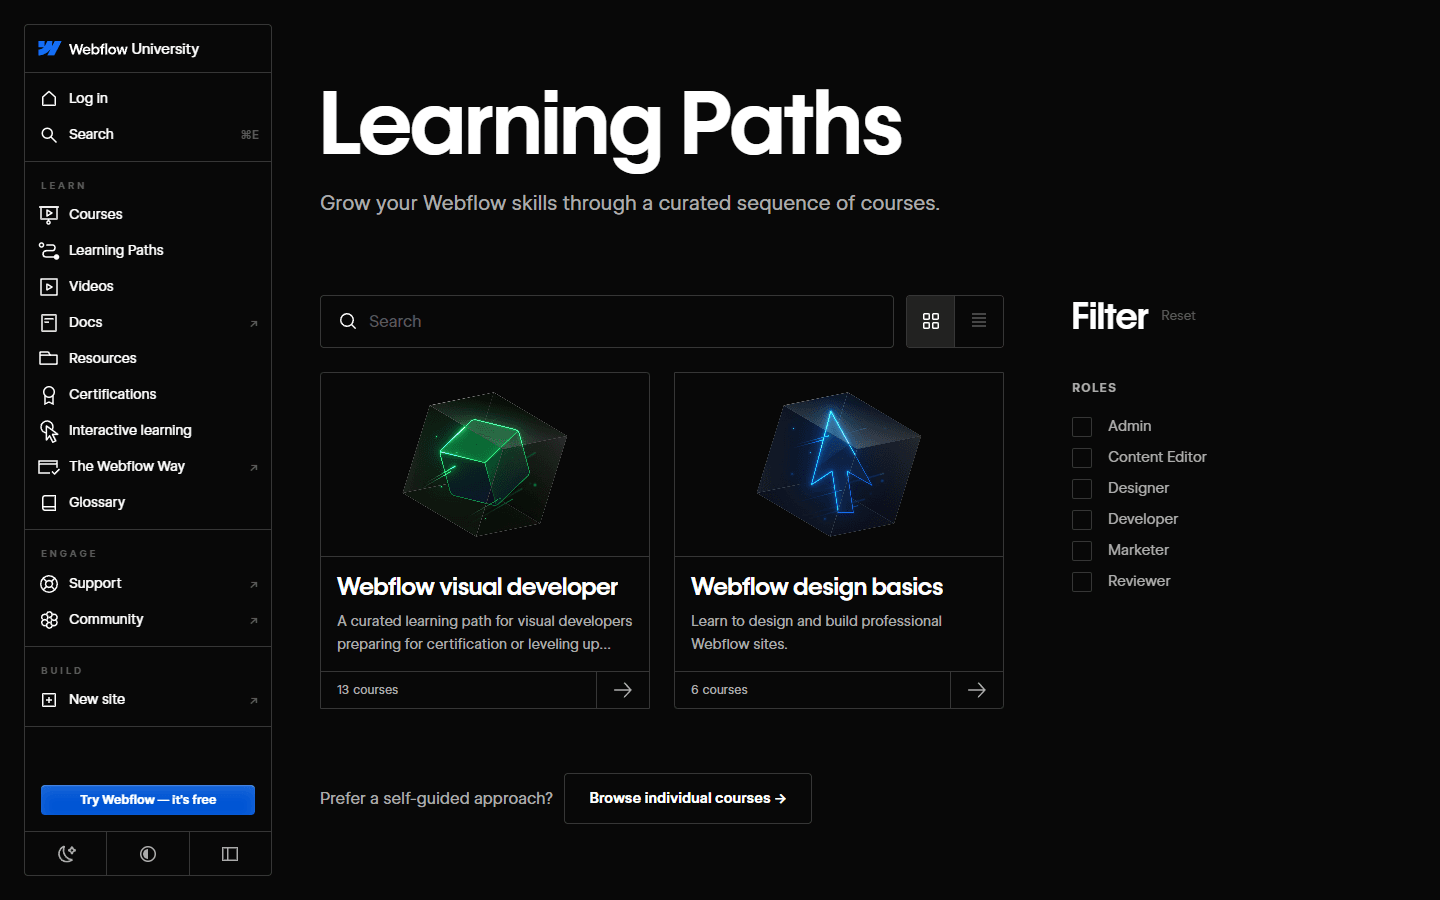Click the Docs external link arrow
Screen dimensions: 1440x900
click(254, 323)
